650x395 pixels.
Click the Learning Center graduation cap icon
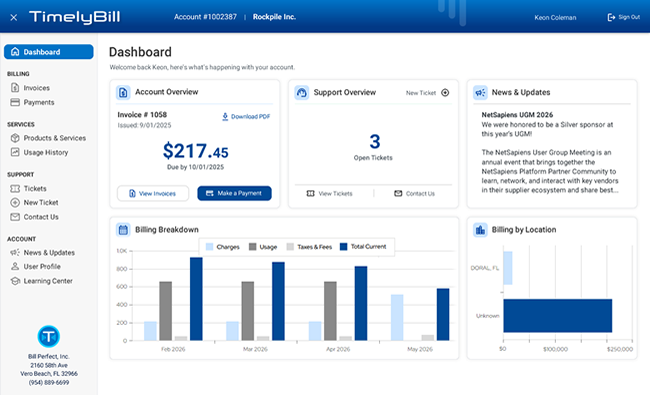(15, 281)
